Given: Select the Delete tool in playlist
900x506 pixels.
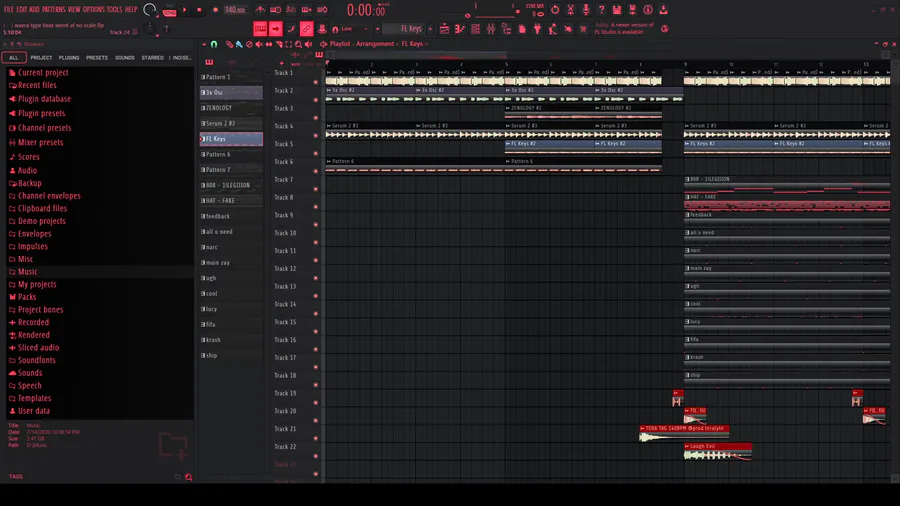Looking at the screenshot, I should coord(249,44).
